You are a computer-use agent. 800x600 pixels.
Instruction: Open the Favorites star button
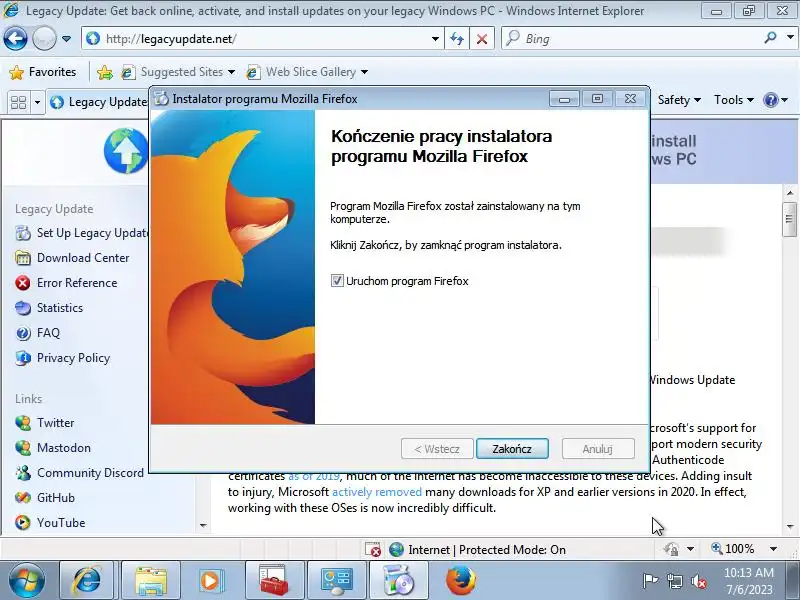[x=43, y=72]
